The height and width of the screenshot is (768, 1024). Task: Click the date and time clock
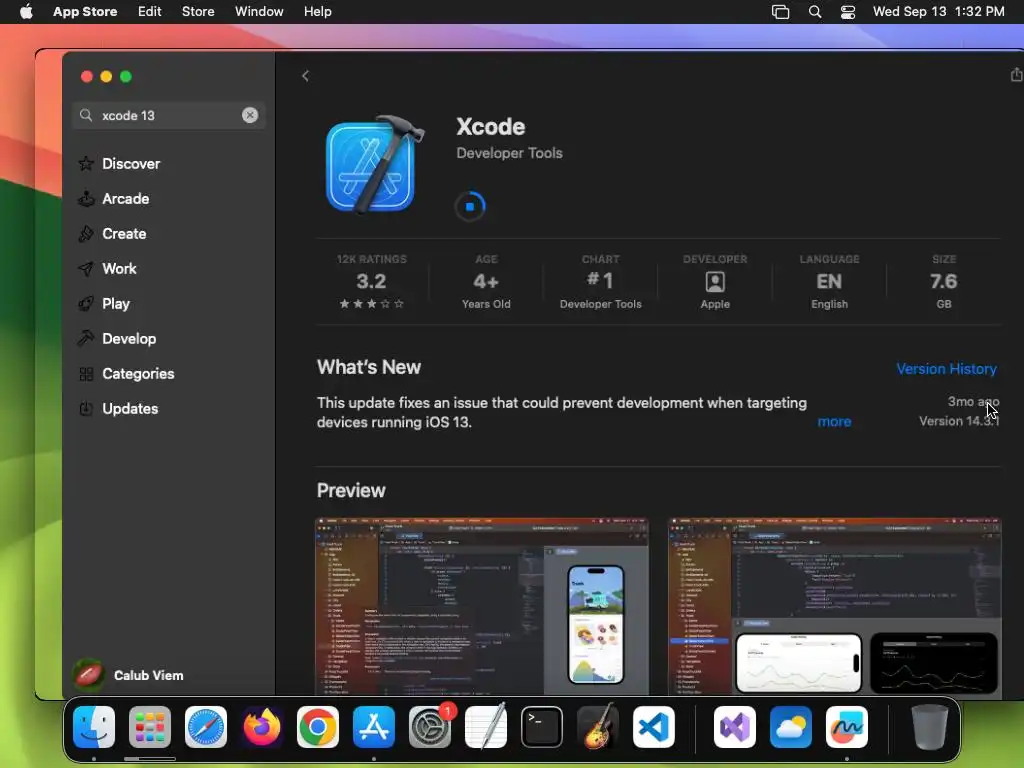(x=938, y=12)
